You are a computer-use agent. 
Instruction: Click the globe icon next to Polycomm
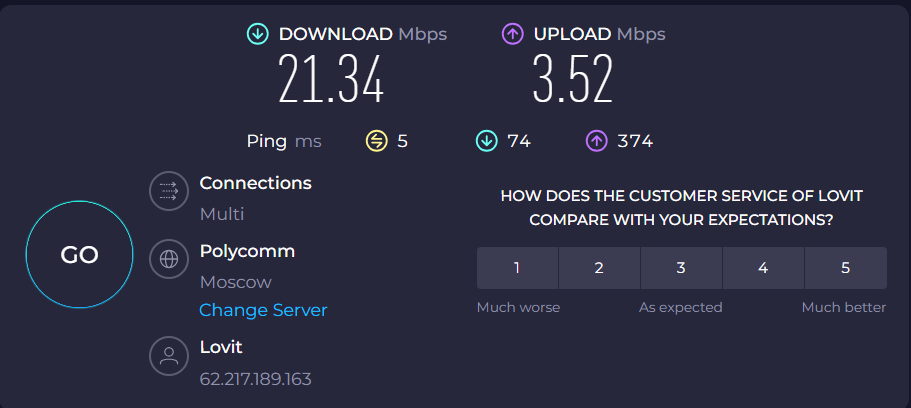point(169,259)
